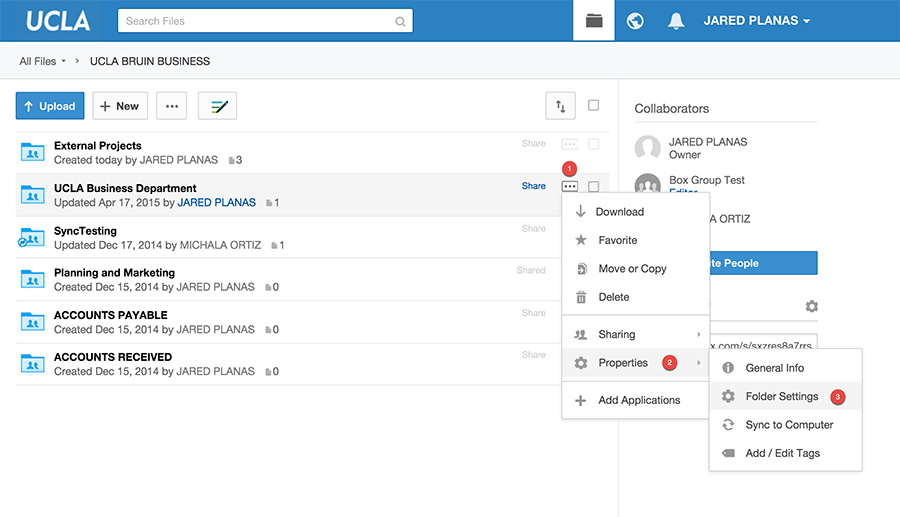Click the Box Group Test avatar
This screenshot has height=517, width=900.
tap(647, 184)
